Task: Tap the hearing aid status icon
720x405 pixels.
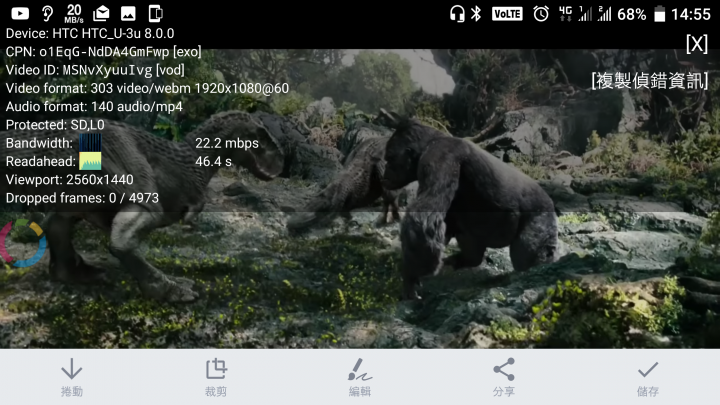Action: 47,14
